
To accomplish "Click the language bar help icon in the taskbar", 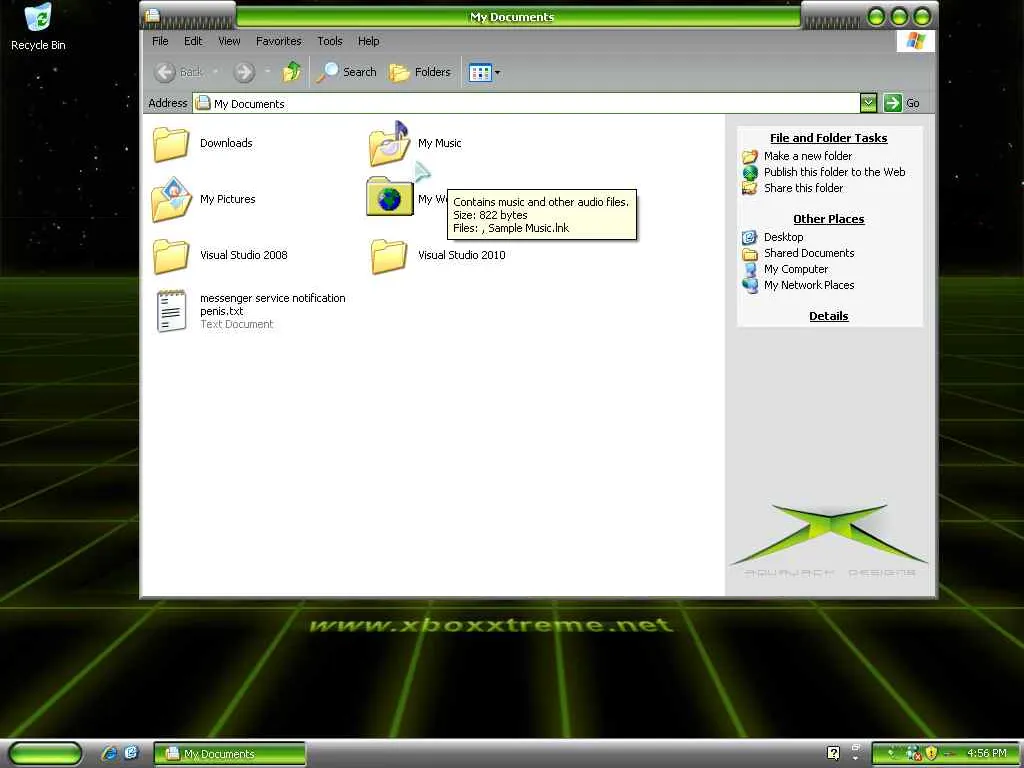I will pyautogui.click(x=833, y=753).
